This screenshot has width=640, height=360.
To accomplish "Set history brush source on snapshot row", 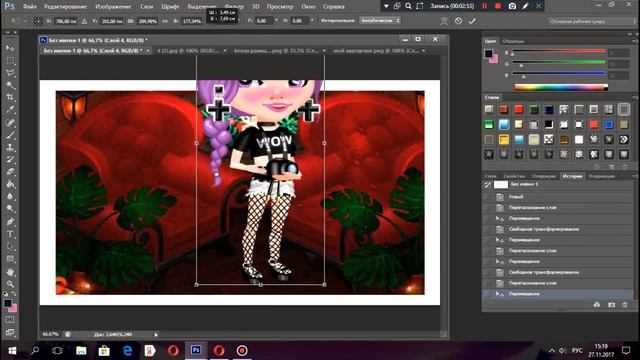I will tap(487, 184).
